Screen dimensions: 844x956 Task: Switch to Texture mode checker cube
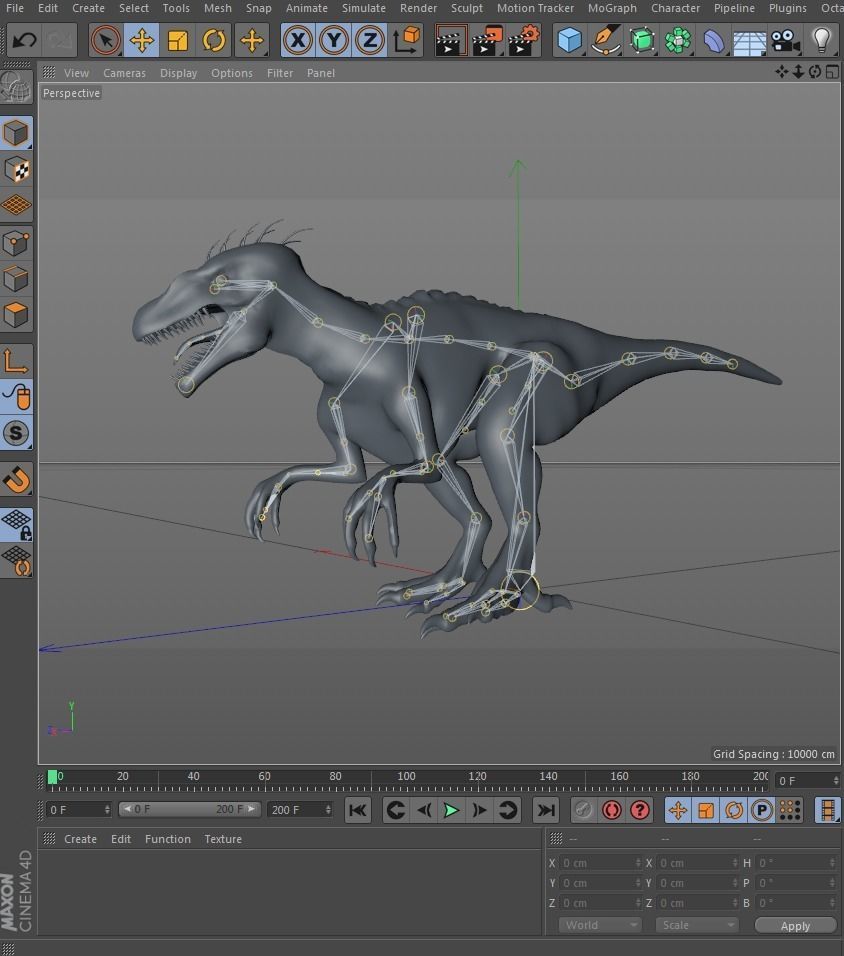coord(16,169)
